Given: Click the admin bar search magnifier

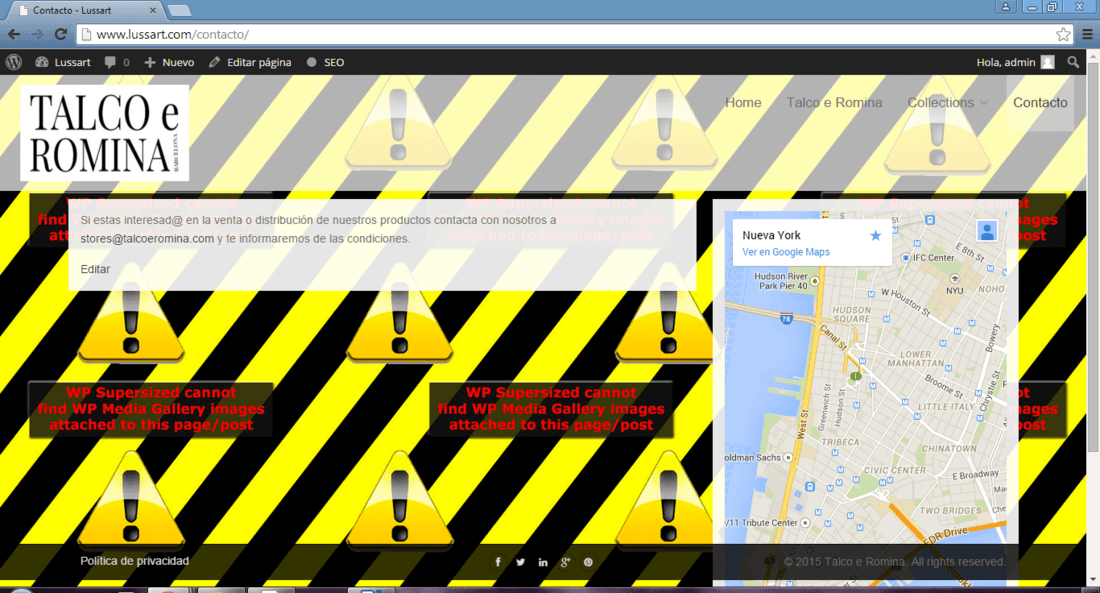Looking at the screenshot, I should coord(1073,62).
